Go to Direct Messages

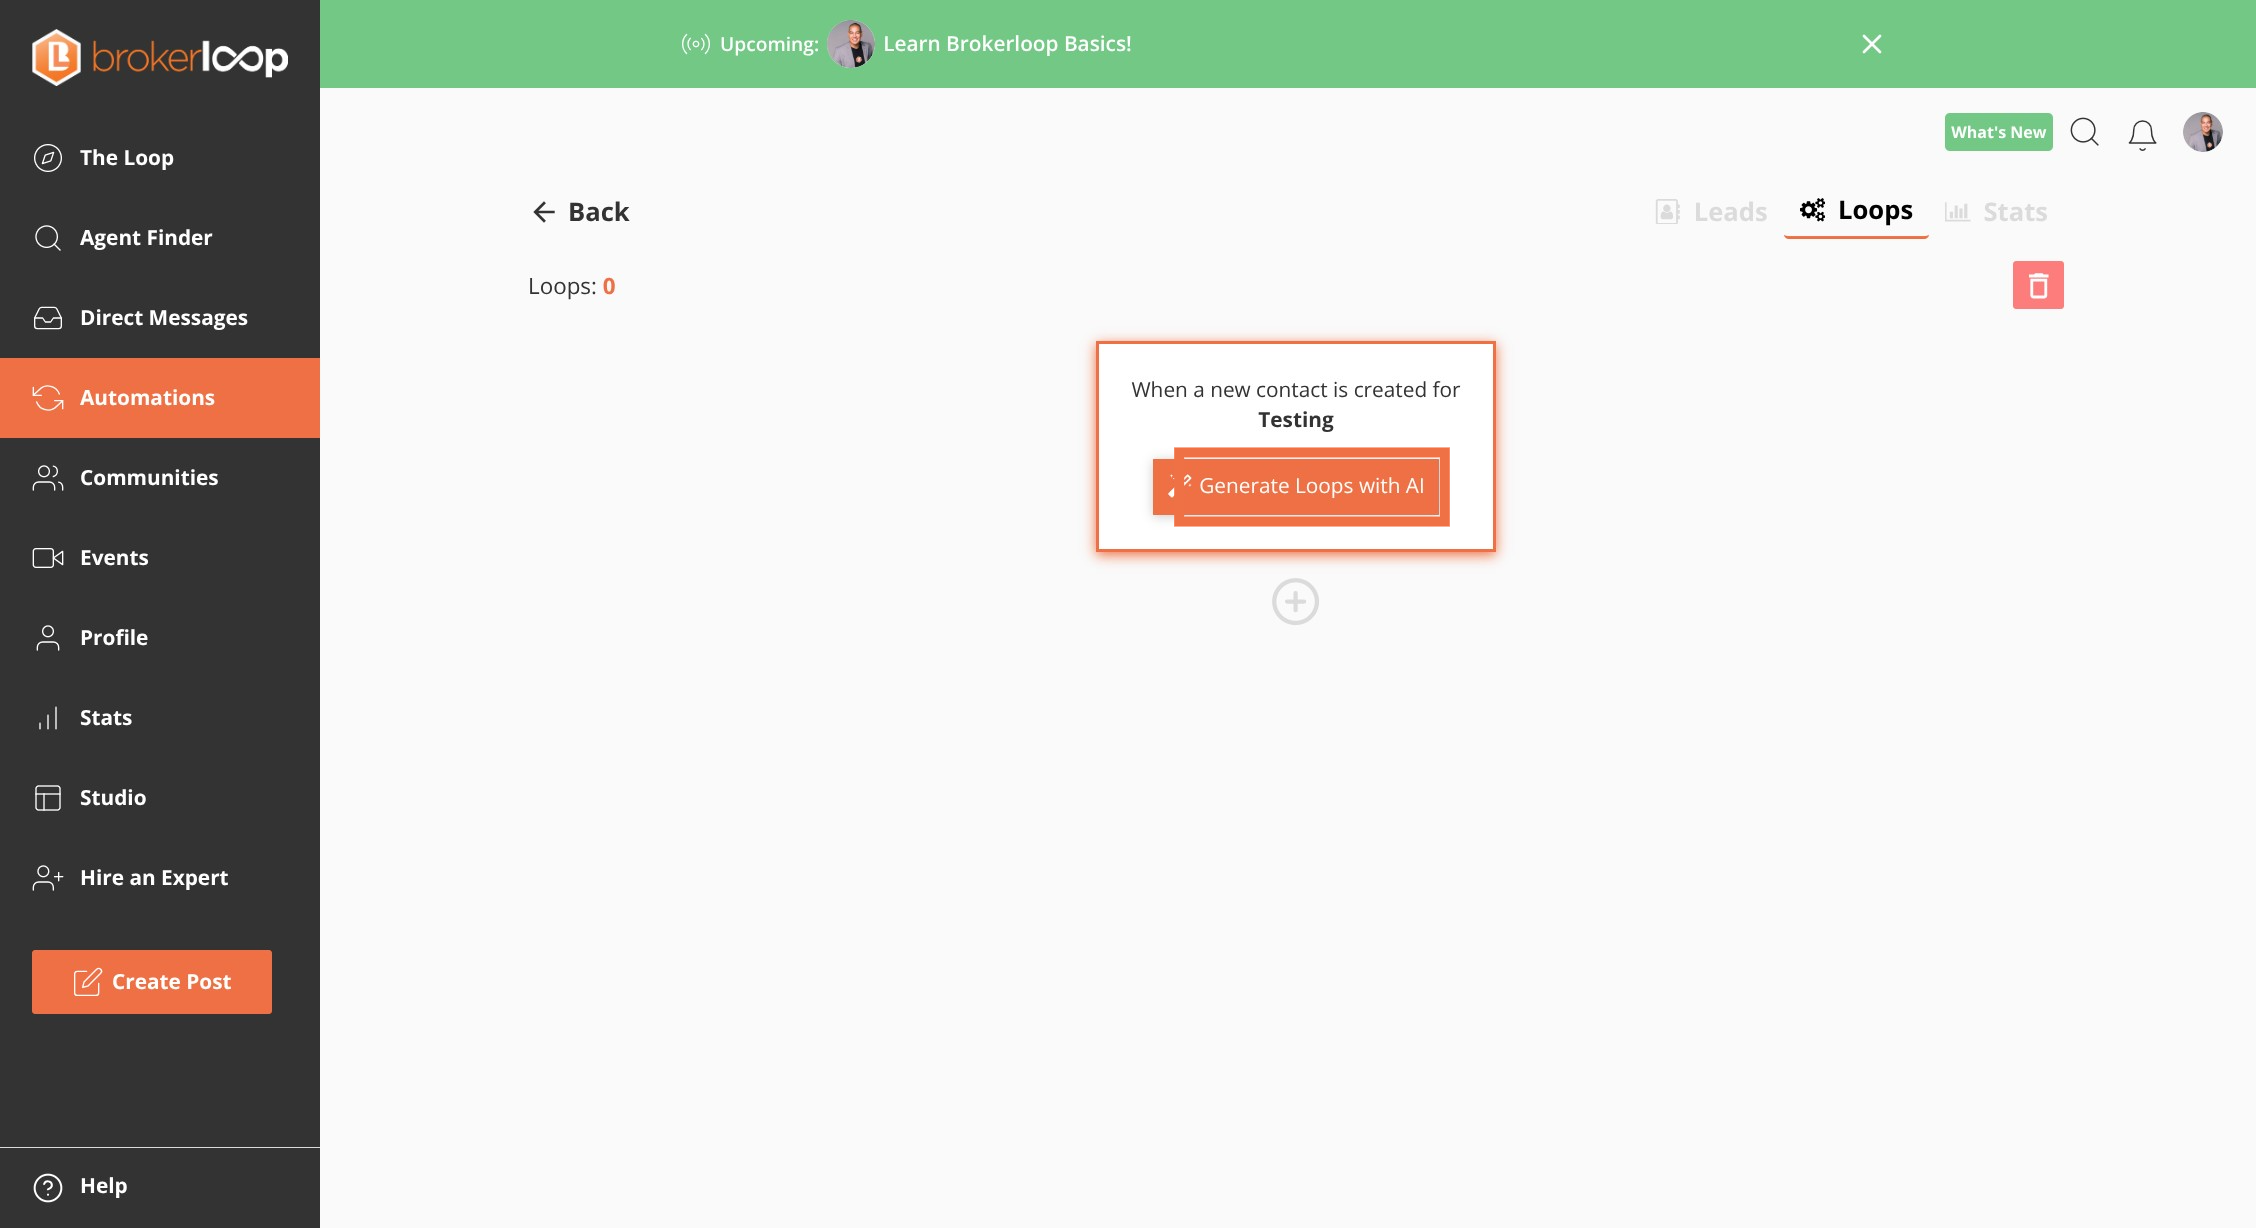[160, 318]
